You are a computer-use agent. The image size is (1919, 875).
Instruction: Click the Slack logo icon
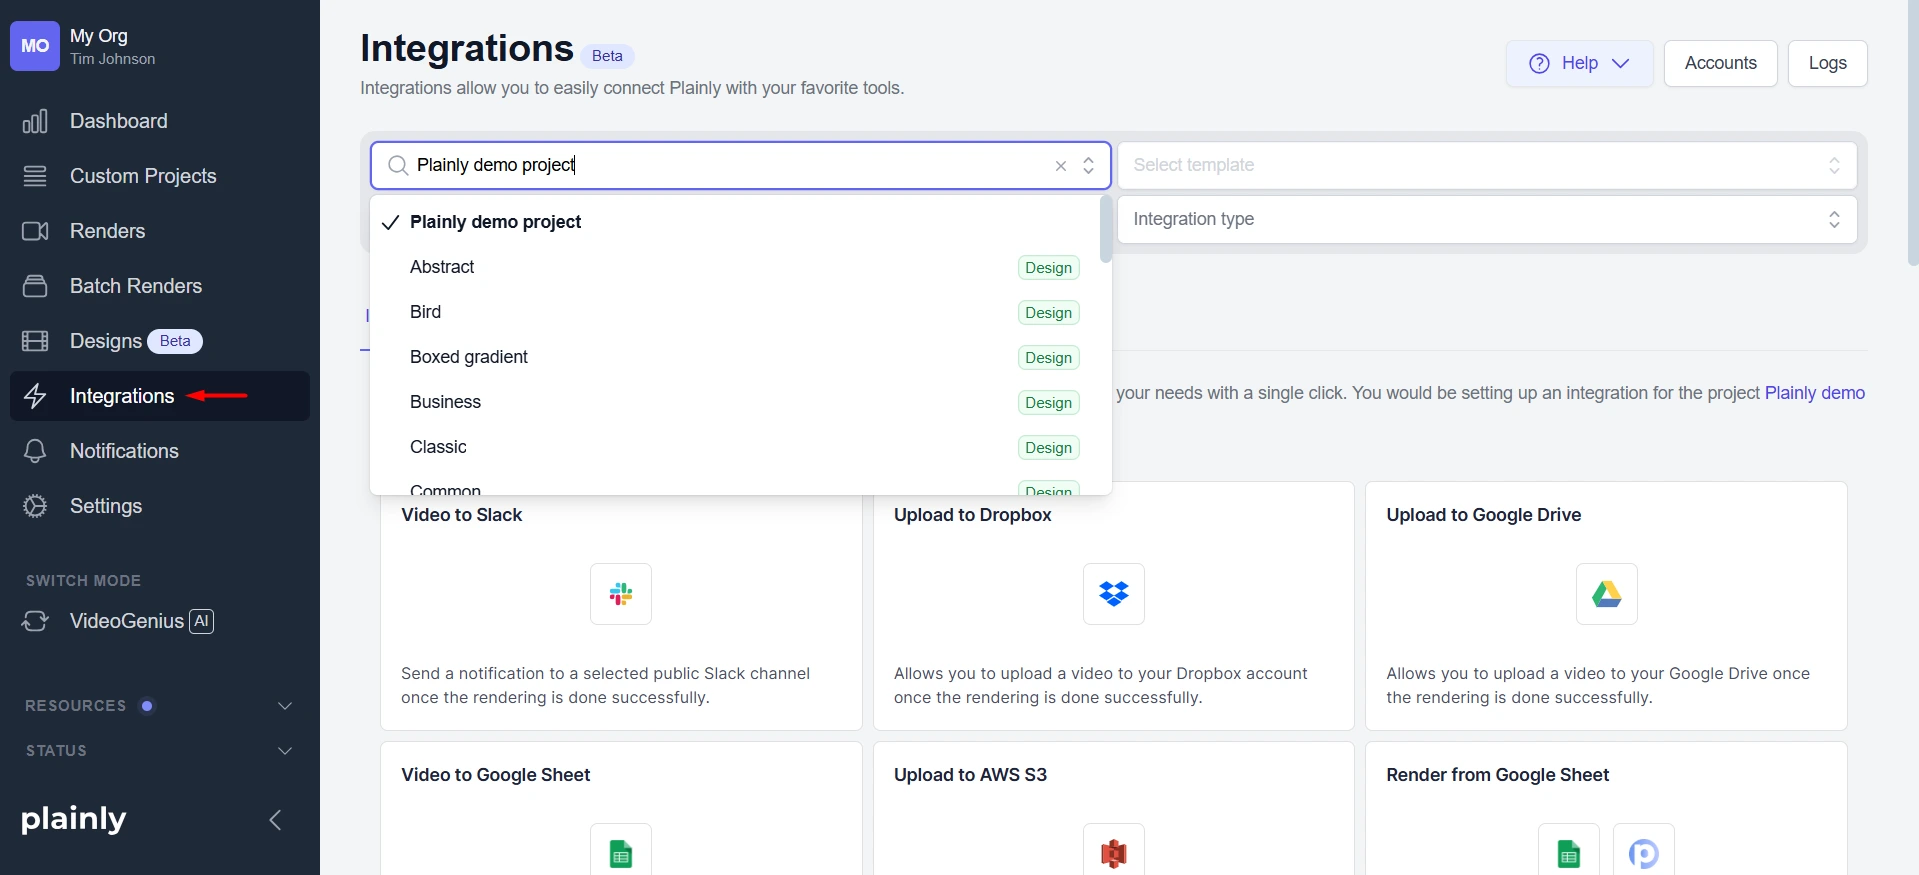point(621,594)
